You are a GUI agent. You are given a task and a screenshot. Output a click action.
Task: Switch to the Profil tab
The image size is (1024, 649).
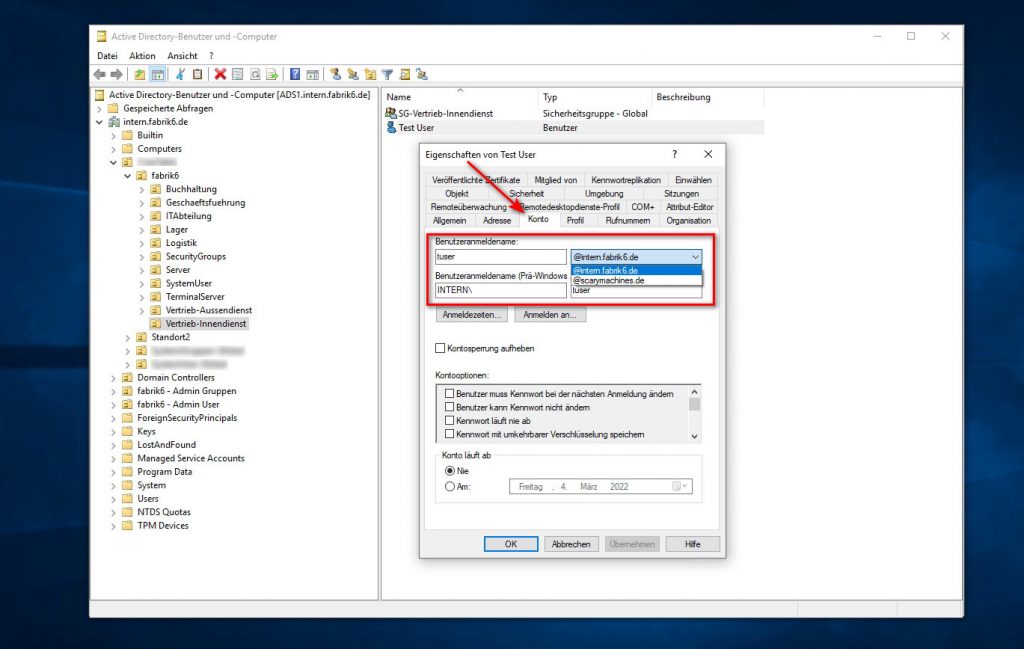pyautogui.click(x=578, y=219)
